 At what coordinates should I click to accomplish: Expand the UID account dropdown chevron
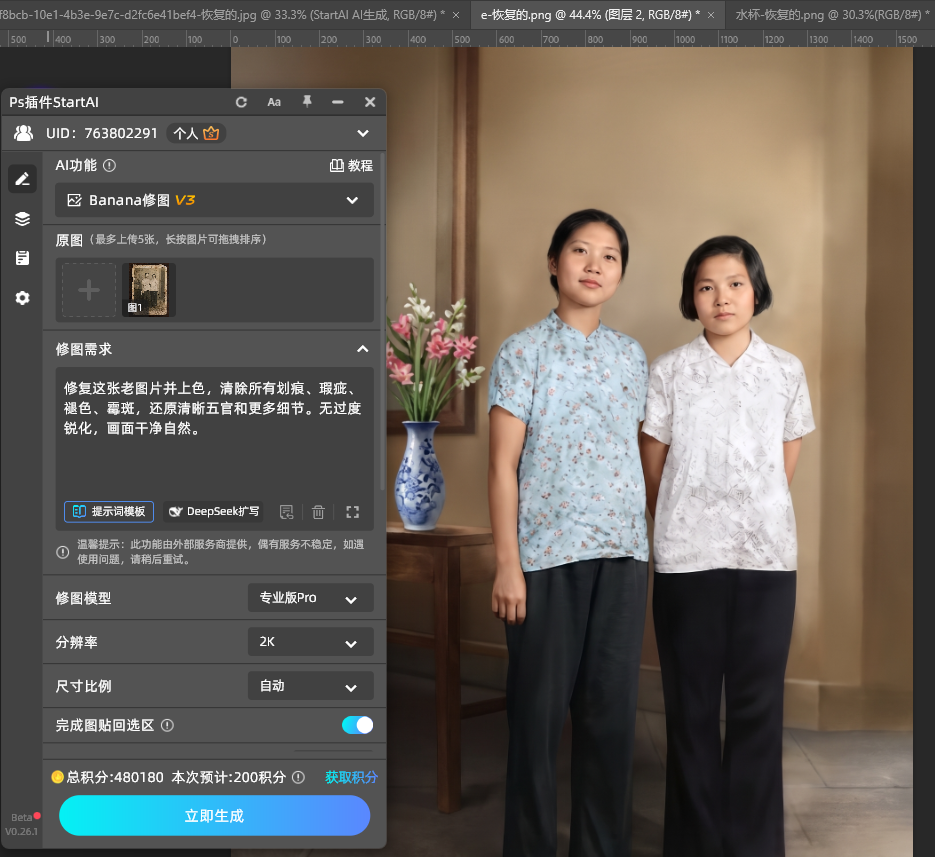(x=363, y=133)
